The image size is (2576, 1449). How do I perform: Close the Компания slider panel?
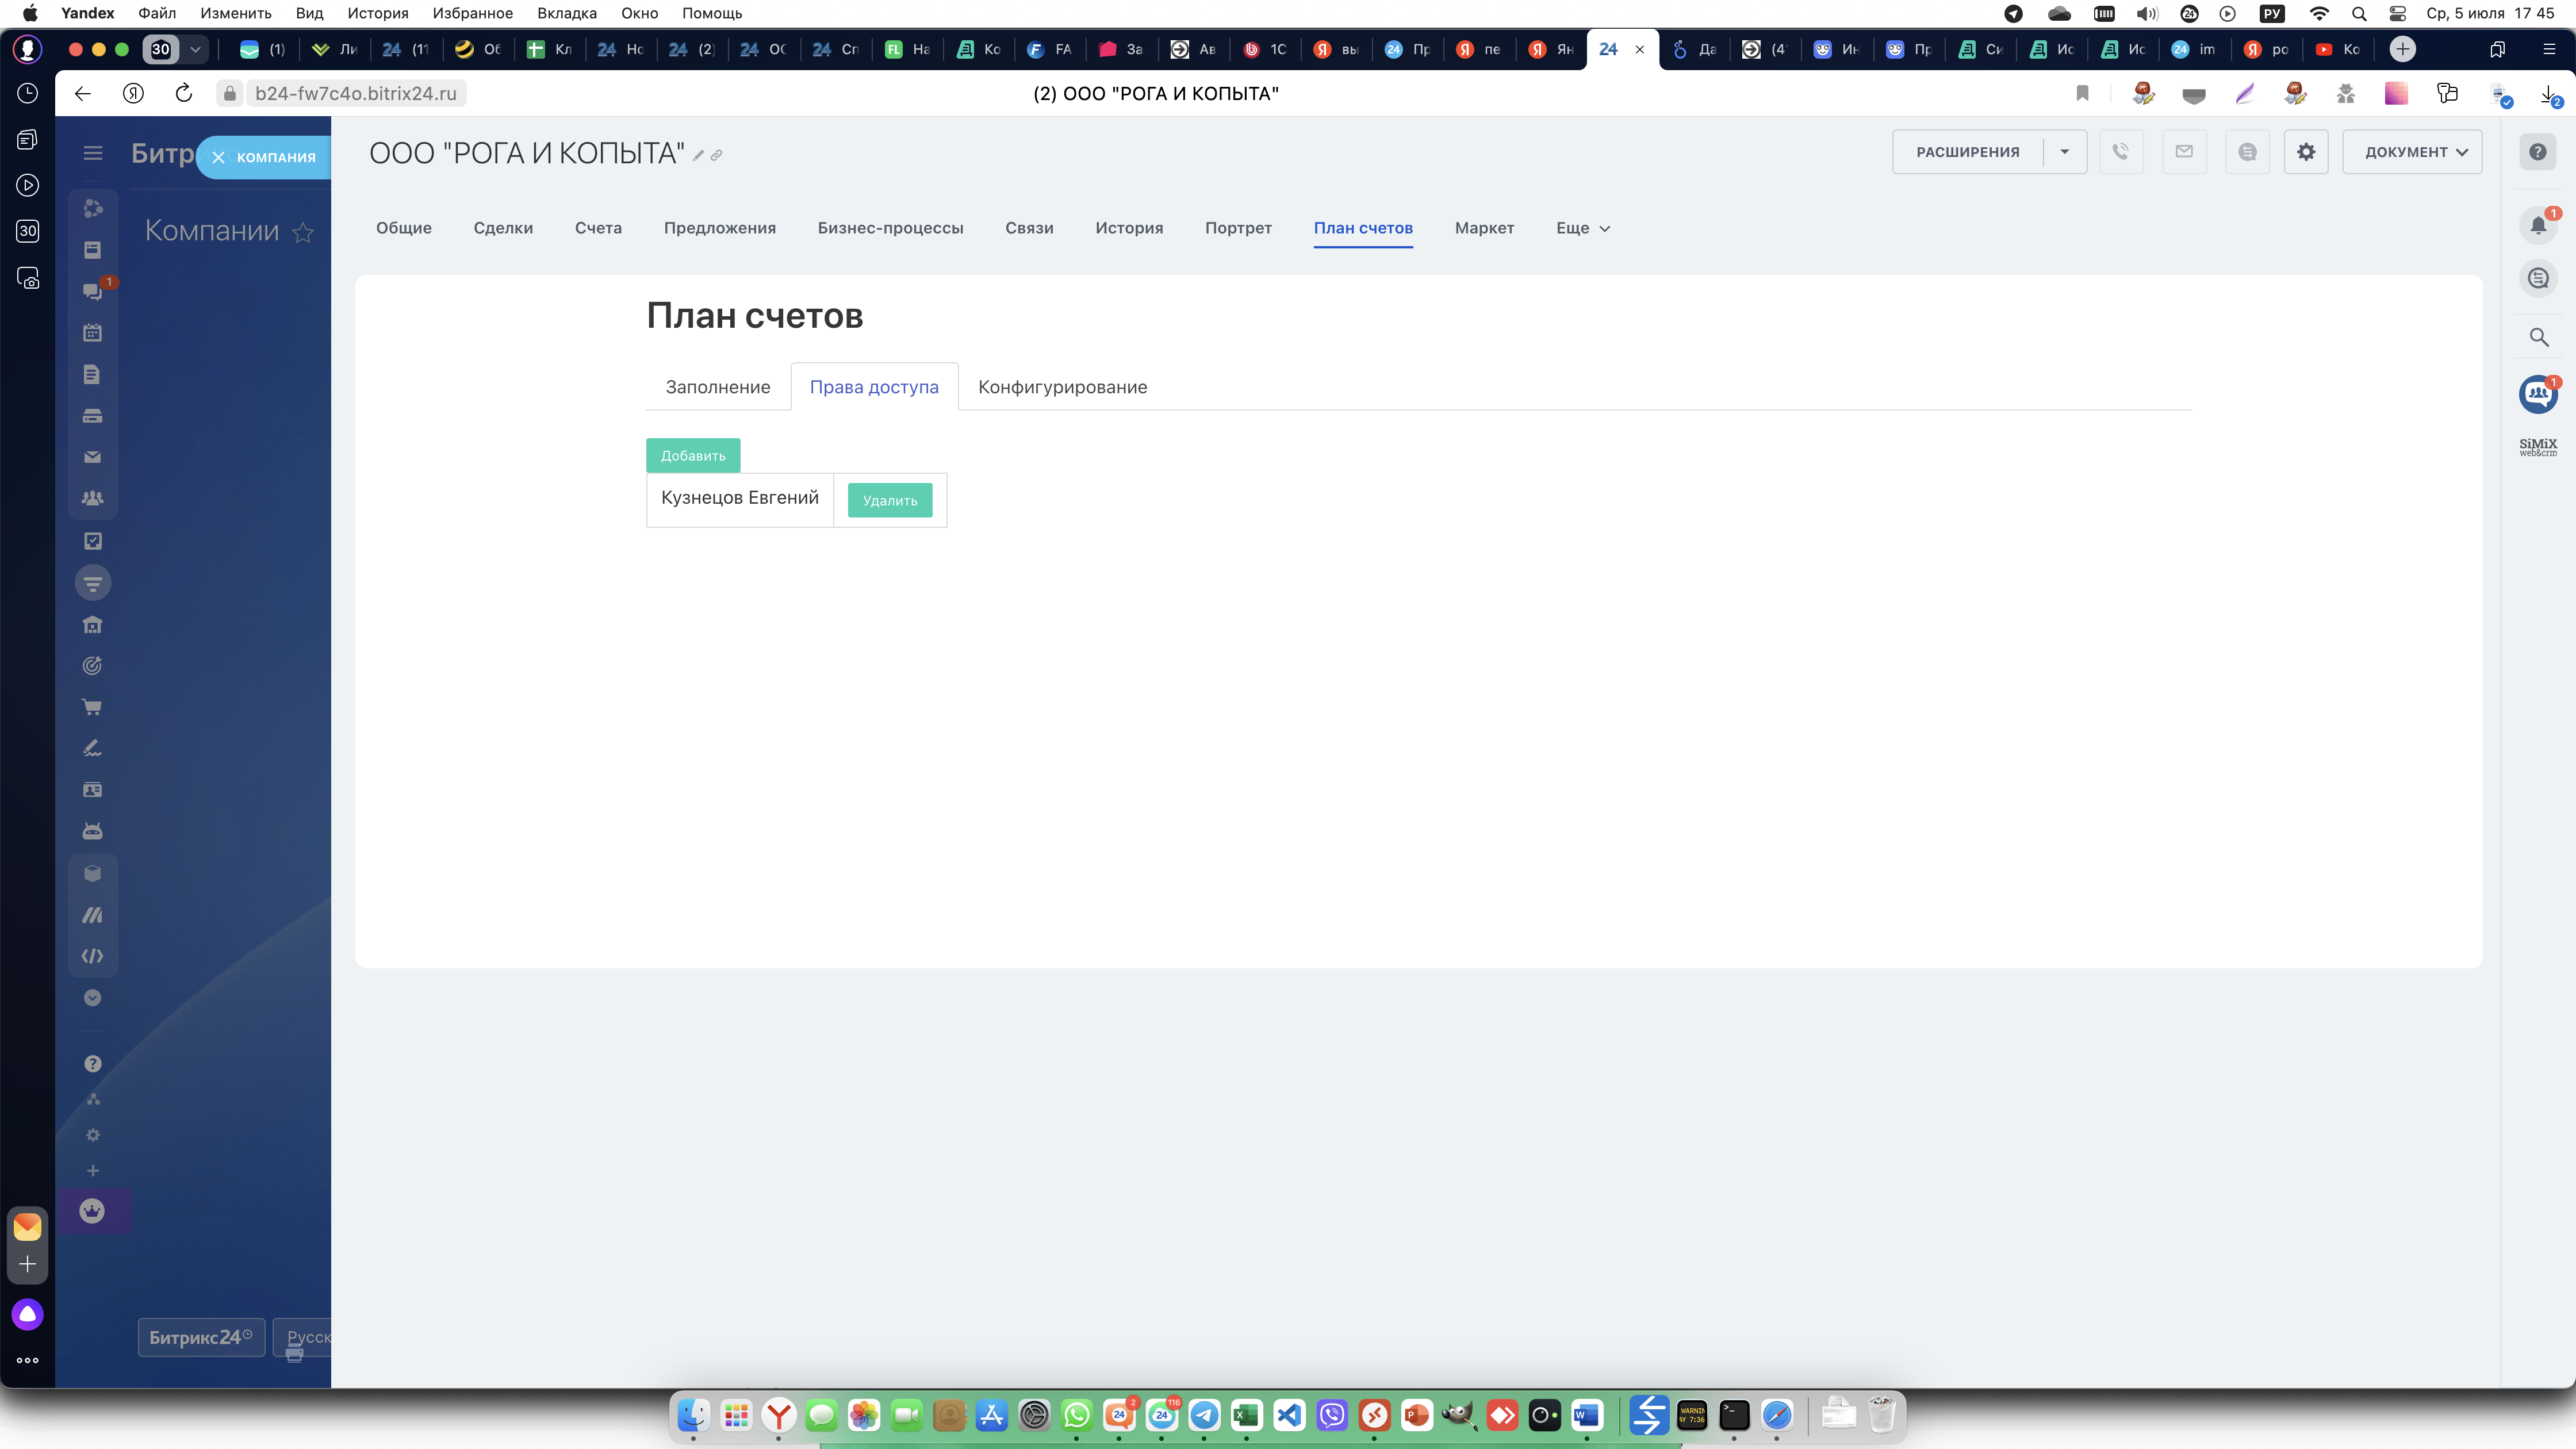coord(218,157)
